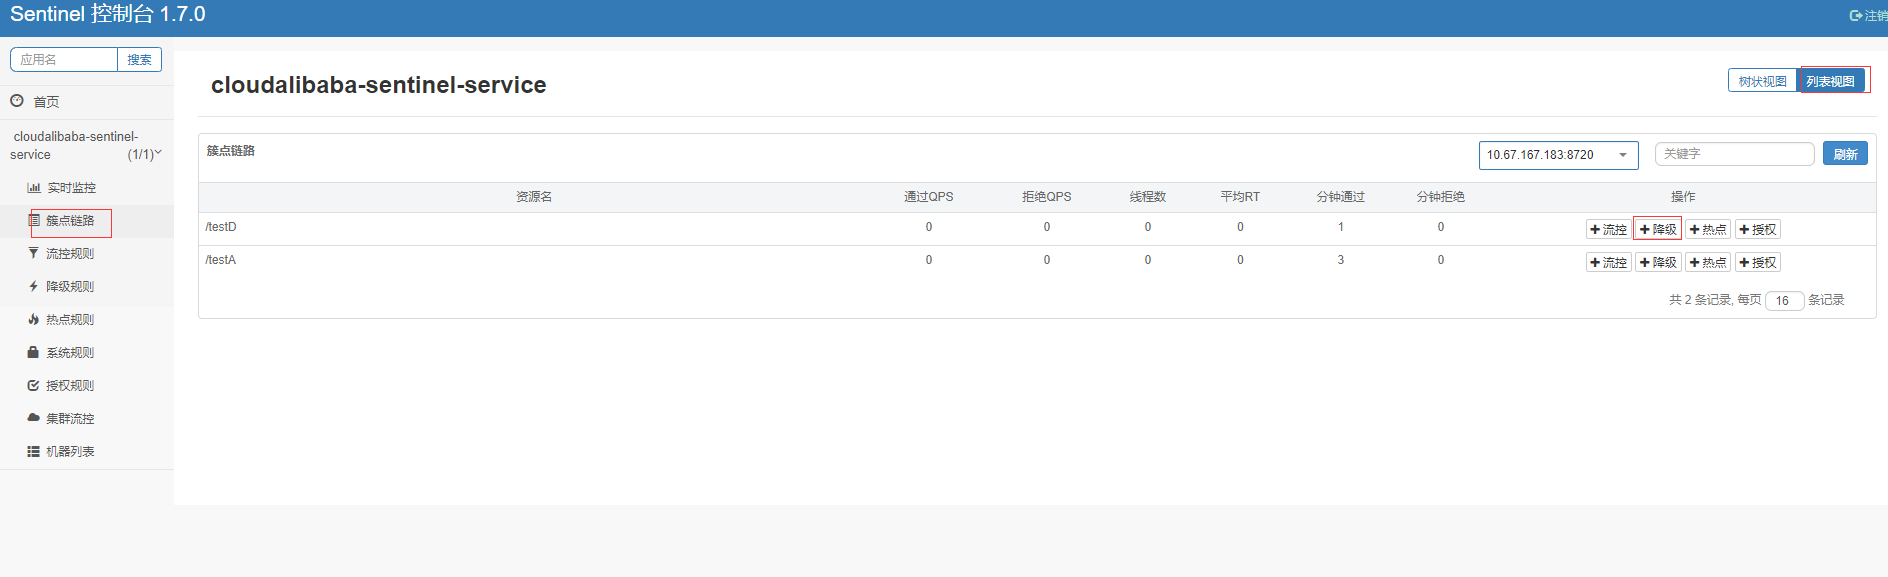Click the list icon for 簇点链路

(x=34, y=220)
